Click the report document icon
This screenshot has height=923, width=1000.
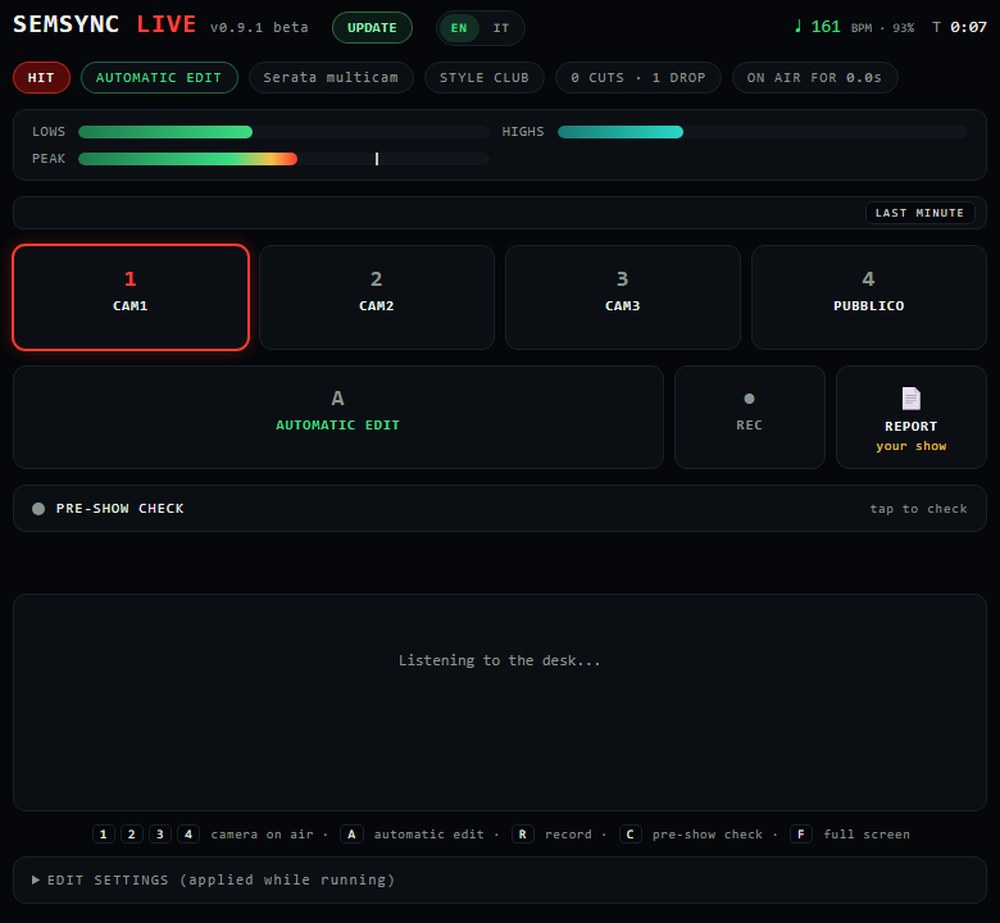[x=911, y=399]
